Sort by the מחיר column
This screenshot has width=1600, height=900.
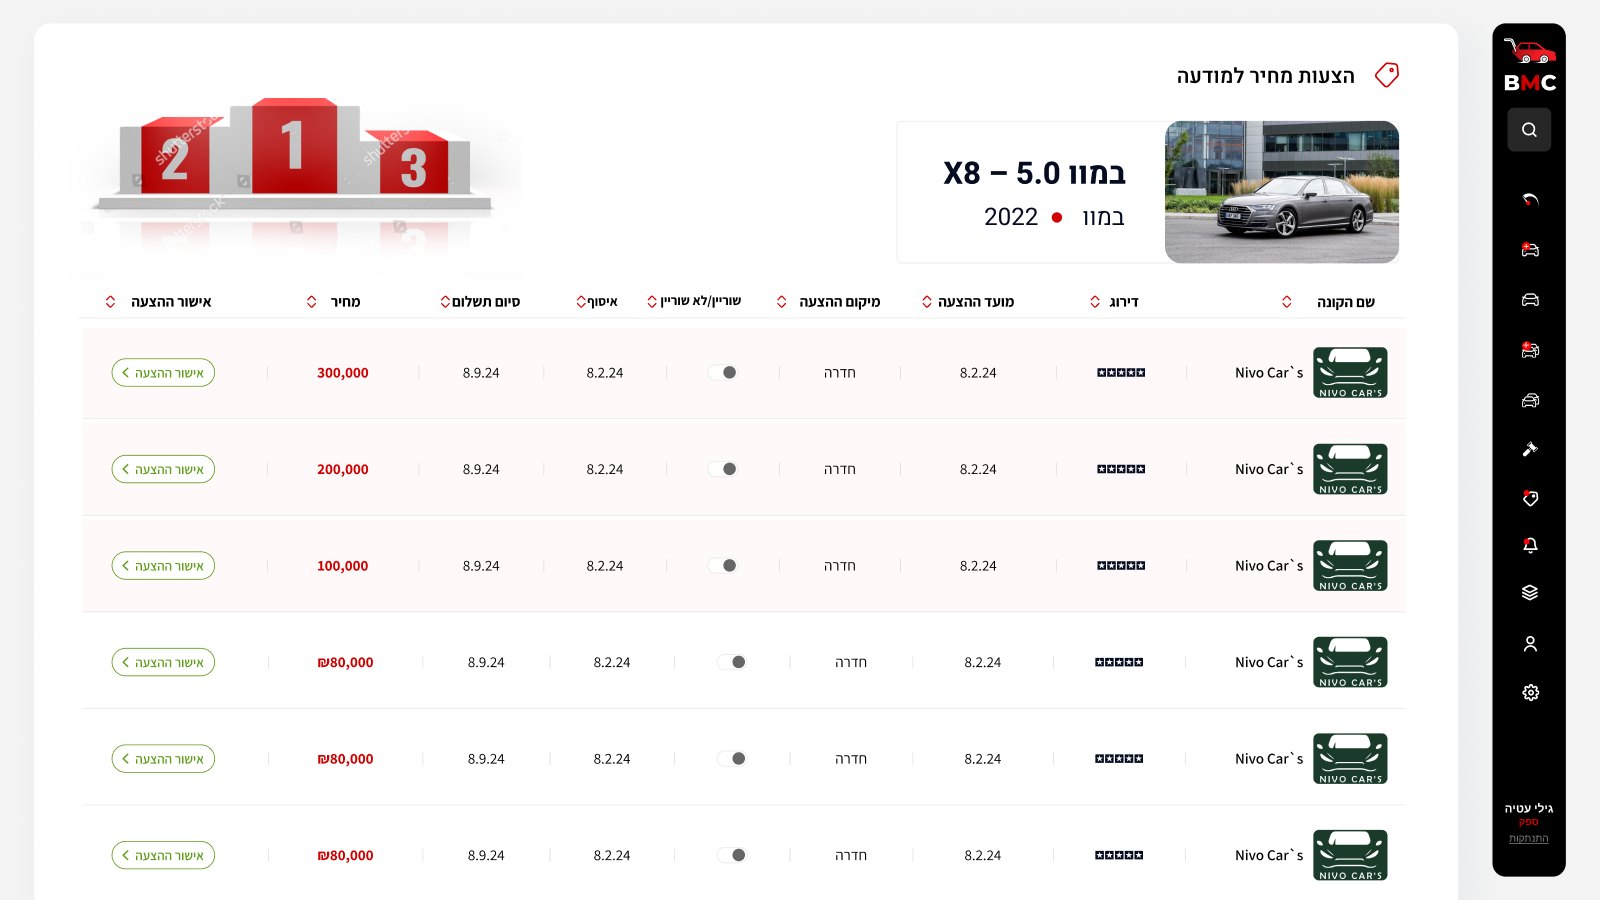311,302
